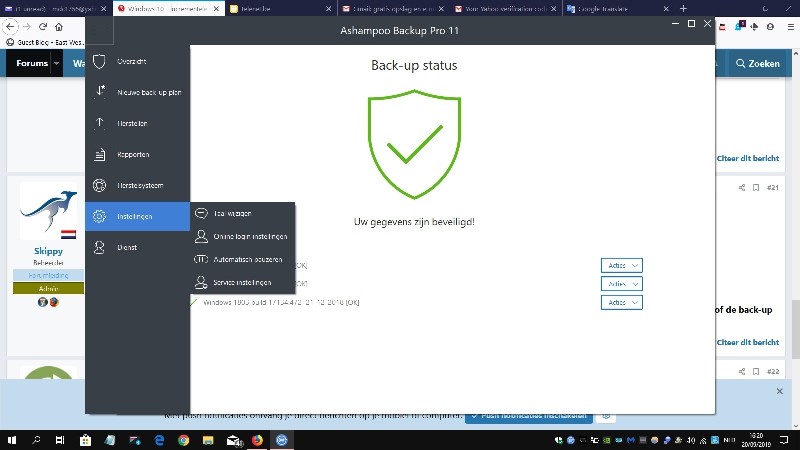The image size is (800, 450).
Task: Click the upper Citeer dit bericht link
Action: point(747,158)
